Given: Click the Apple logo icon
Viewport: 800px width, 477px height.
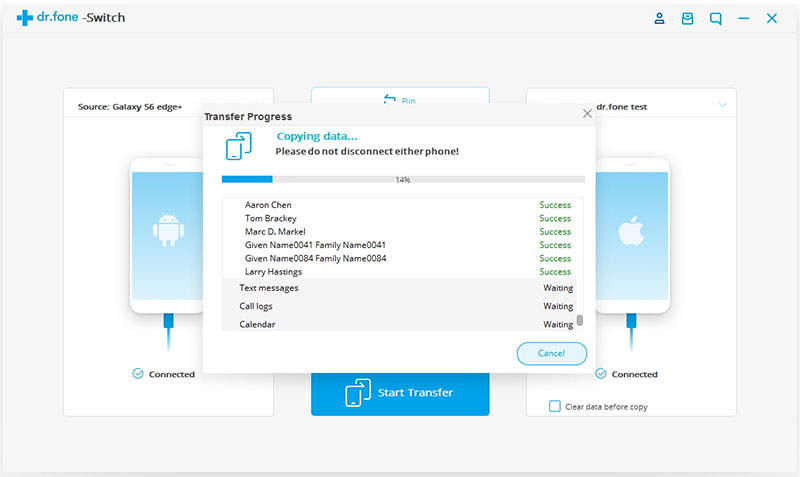Looking at the screenshot, I should pyautogui.click(x=631, y=231).
